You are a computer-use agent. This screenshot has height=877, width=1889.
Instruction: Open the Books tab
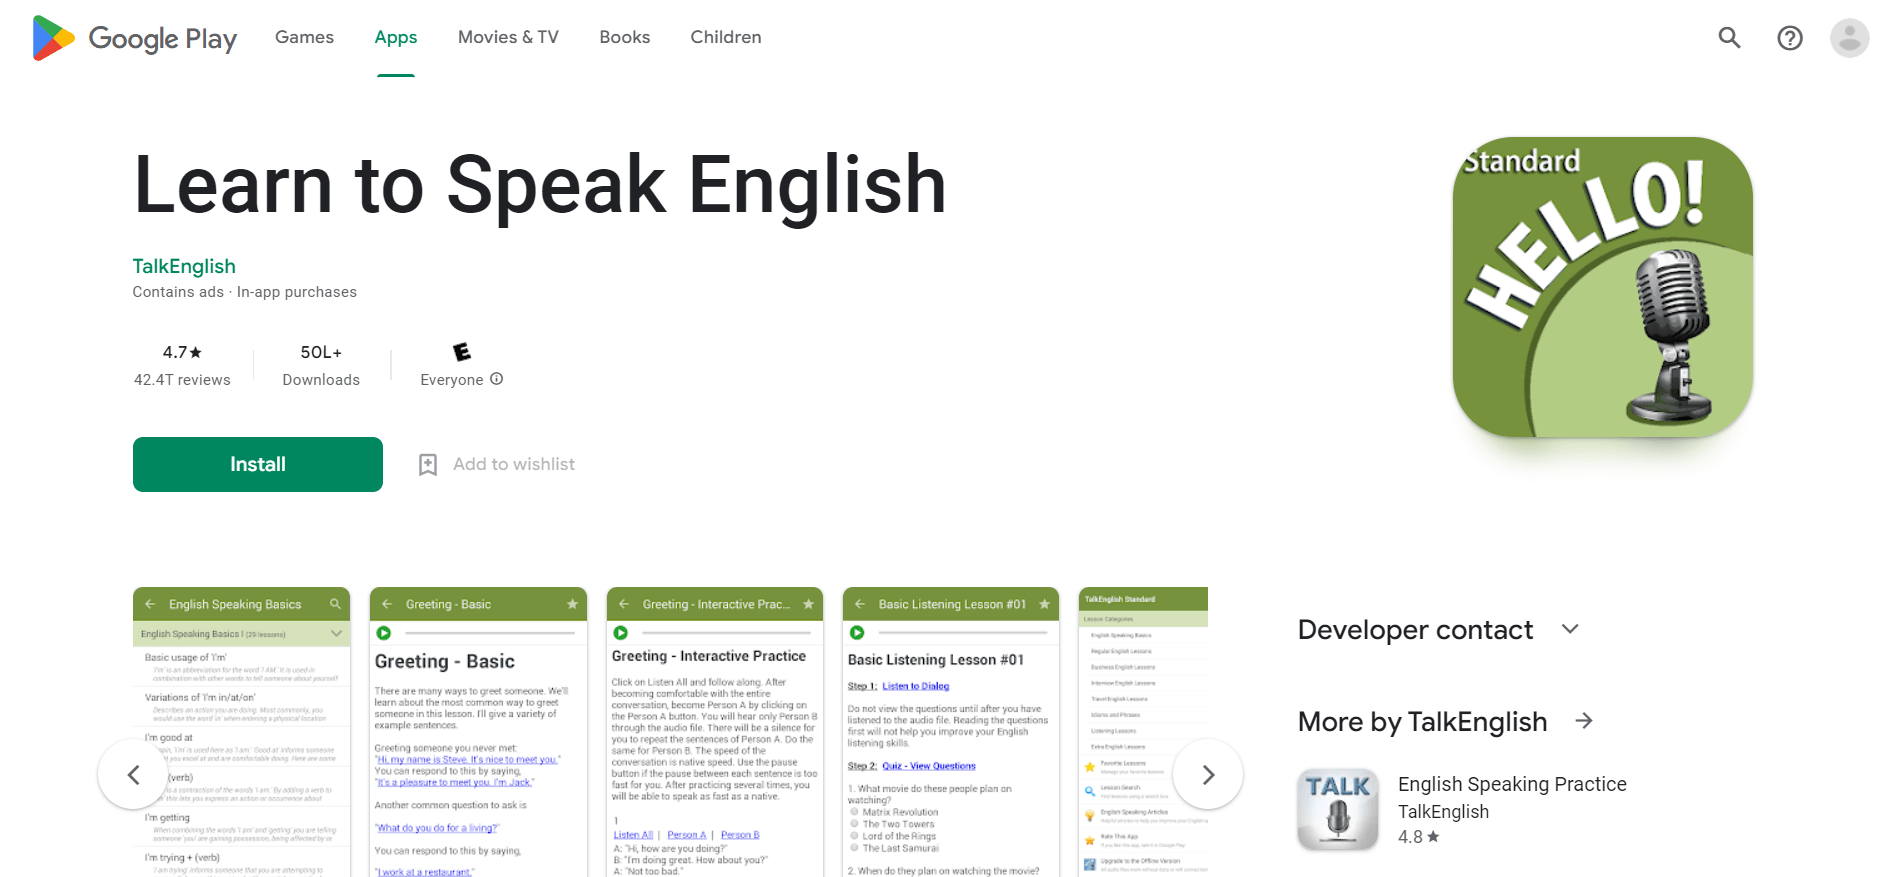pyautogui.click(x=625, y=37)
